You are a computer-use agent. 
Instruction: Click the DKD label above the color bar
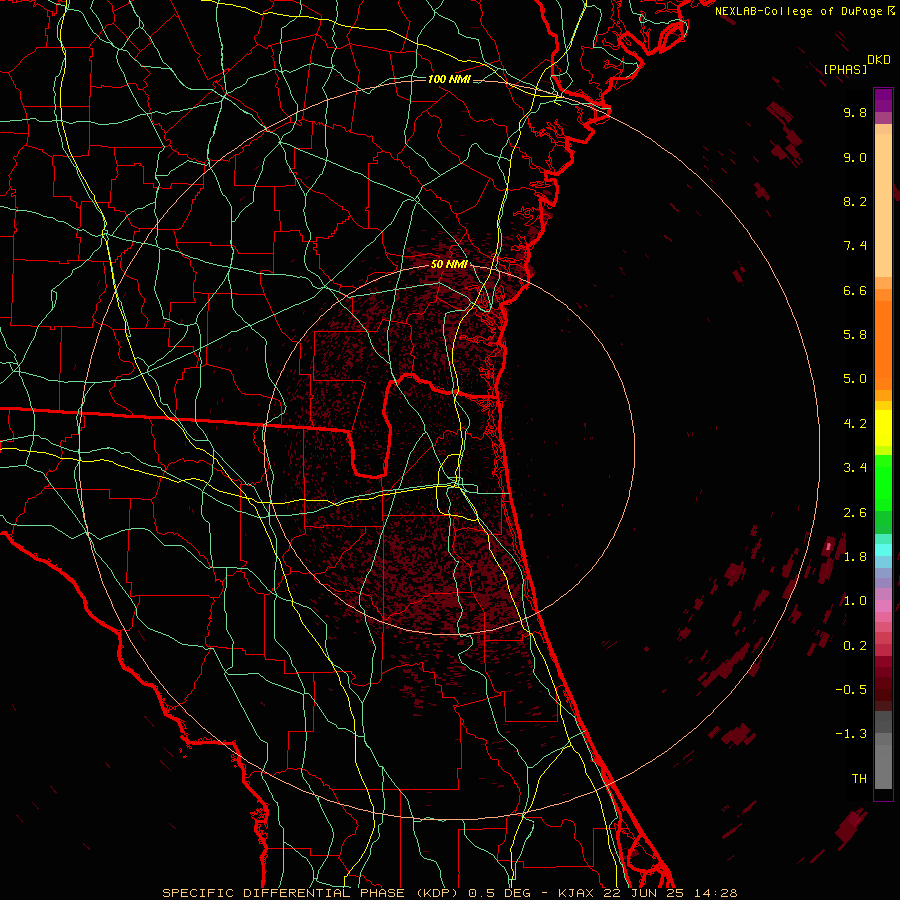pyautogui.click(x=879, y=60)
